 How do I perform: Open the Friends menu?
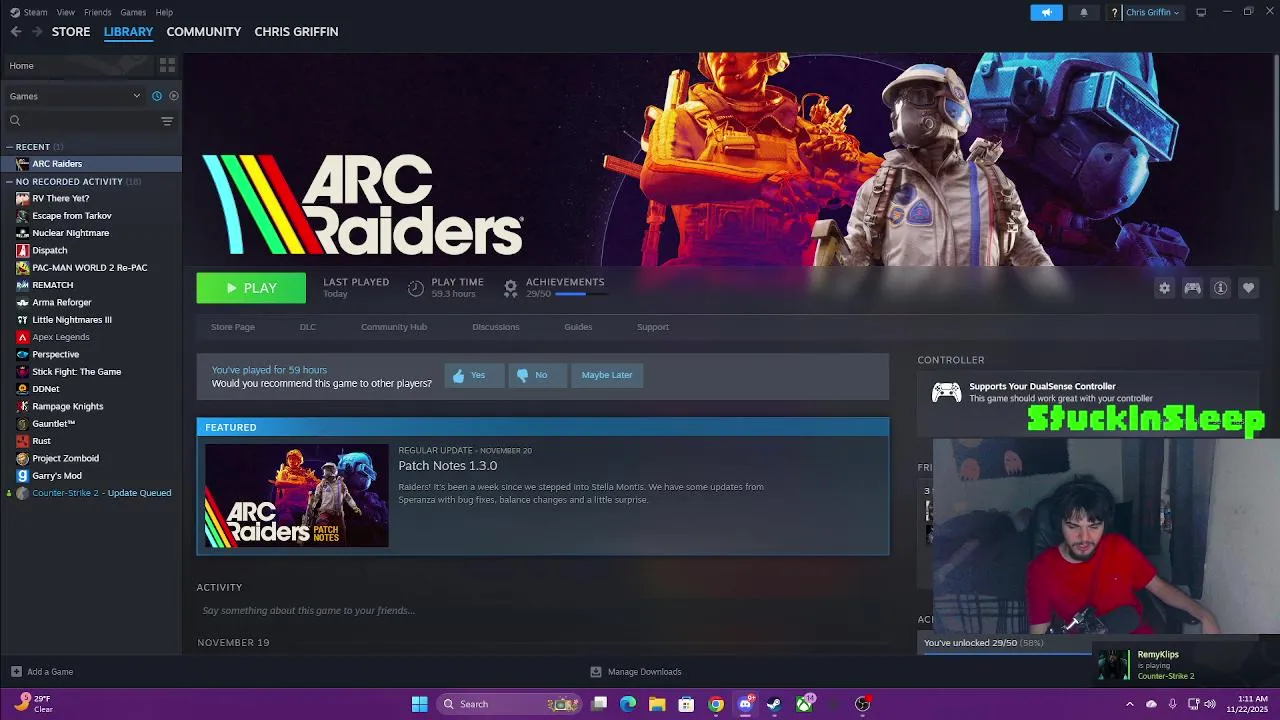pos(98,12)
